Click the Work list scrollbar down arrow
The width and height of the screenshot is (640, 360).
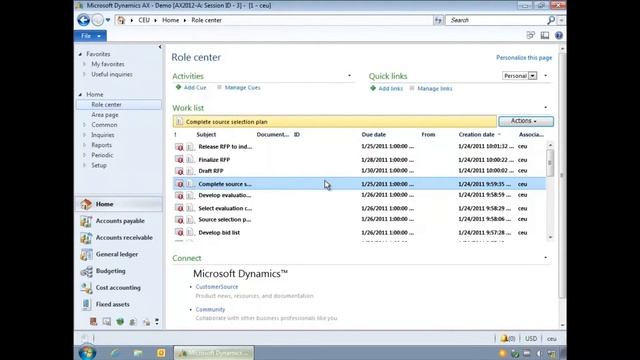point(550,237)
